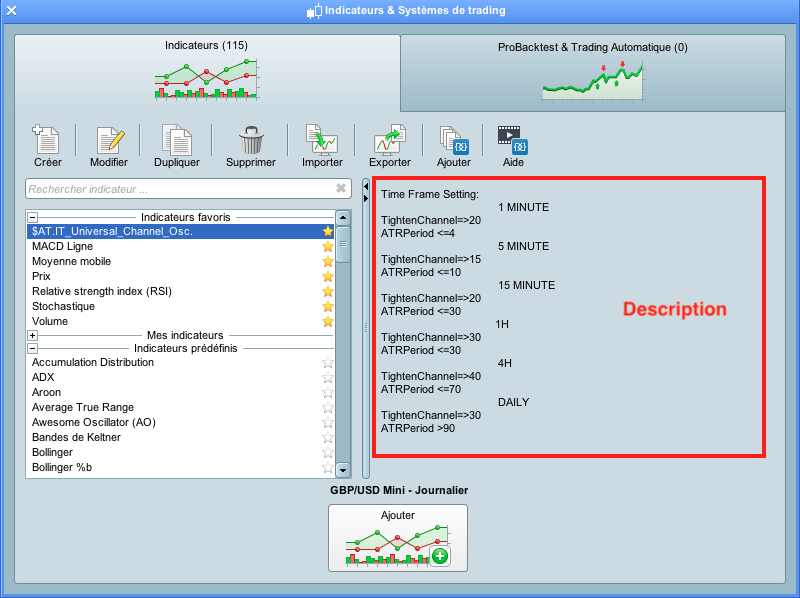
Task: Click the left collapse arrow of description panel
Action: (x=366, y=187)
